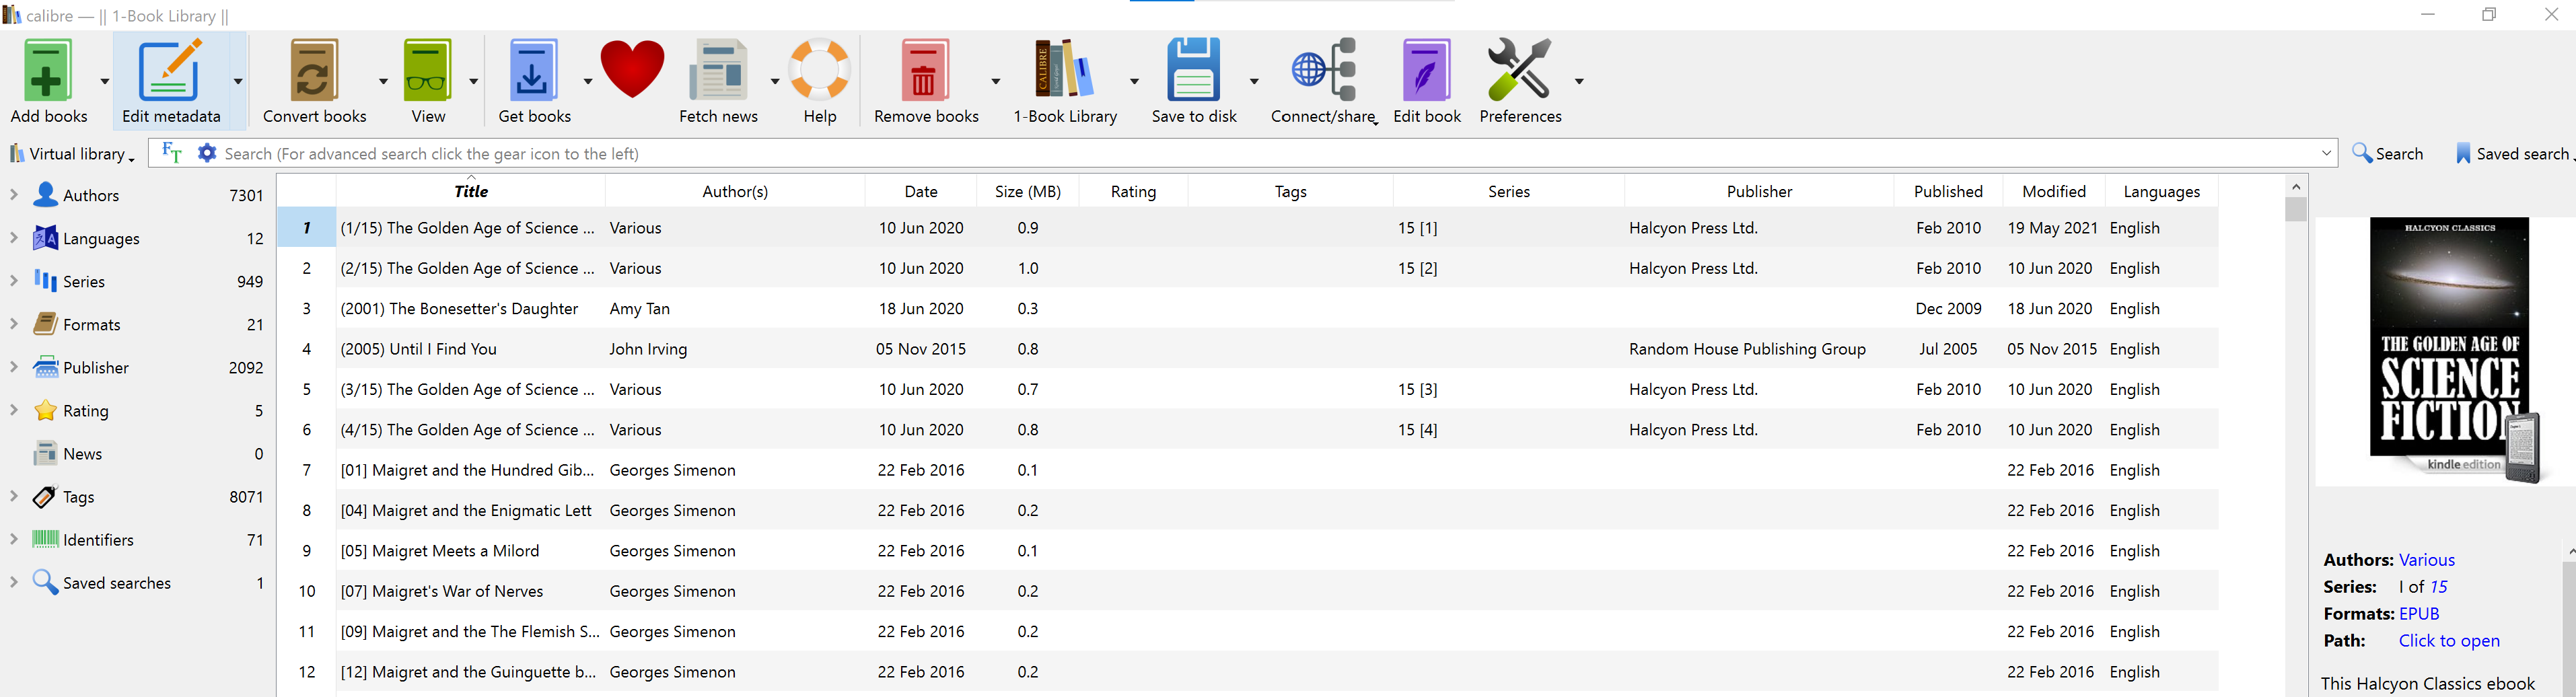Click the book list vertical scrollbar
The width and height of the screenshot is (2576, 697).
point(2296,400)
